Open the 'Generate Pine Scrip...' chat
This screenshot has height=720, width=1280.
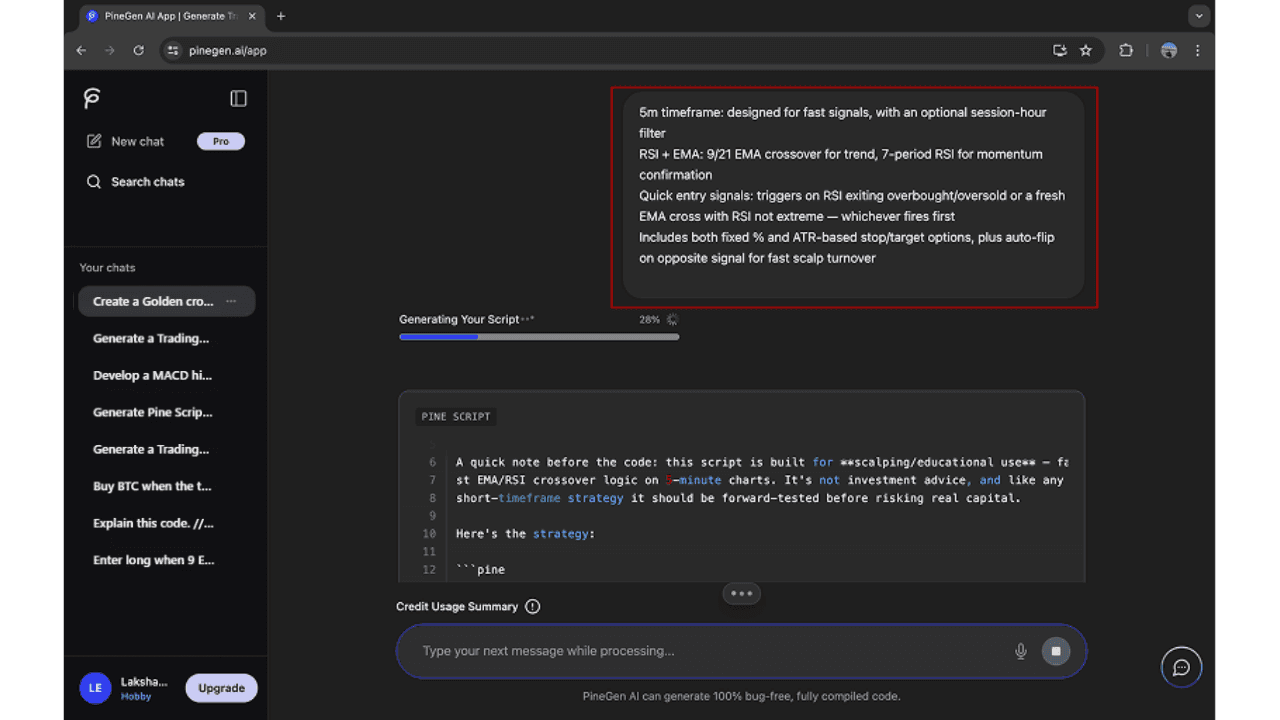(153, 412)
